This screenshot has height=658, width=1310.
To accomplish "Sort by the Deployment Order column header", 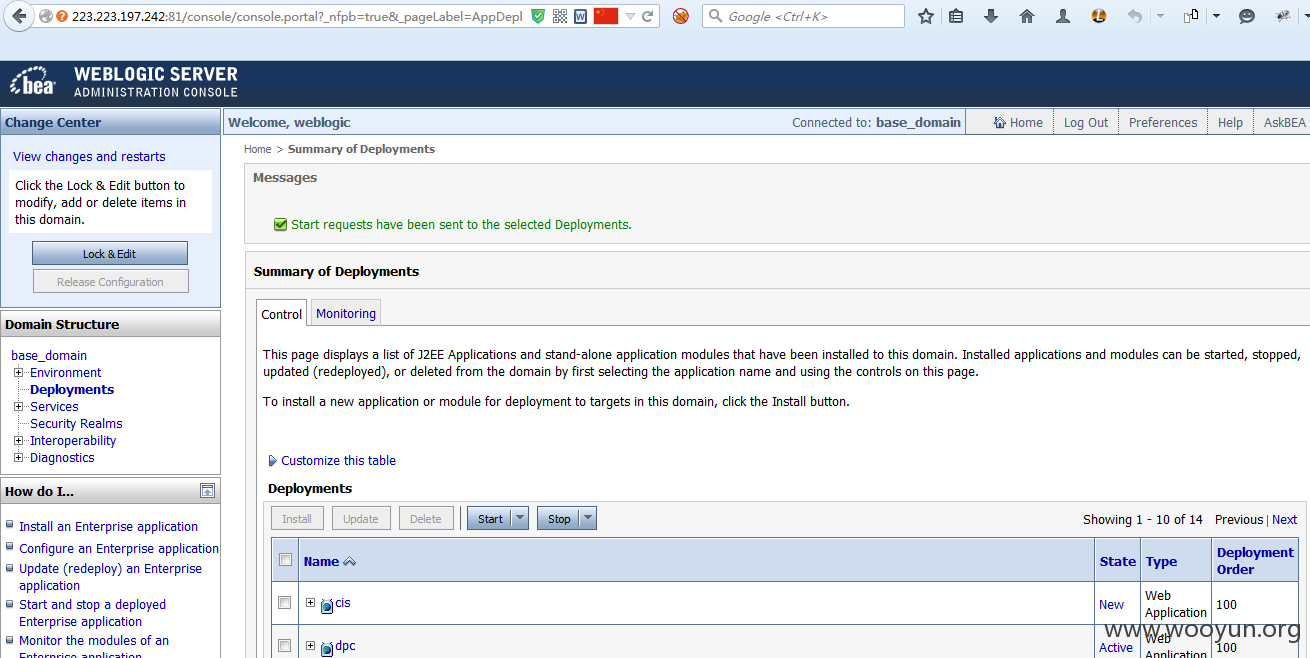I will (1255, 560).
